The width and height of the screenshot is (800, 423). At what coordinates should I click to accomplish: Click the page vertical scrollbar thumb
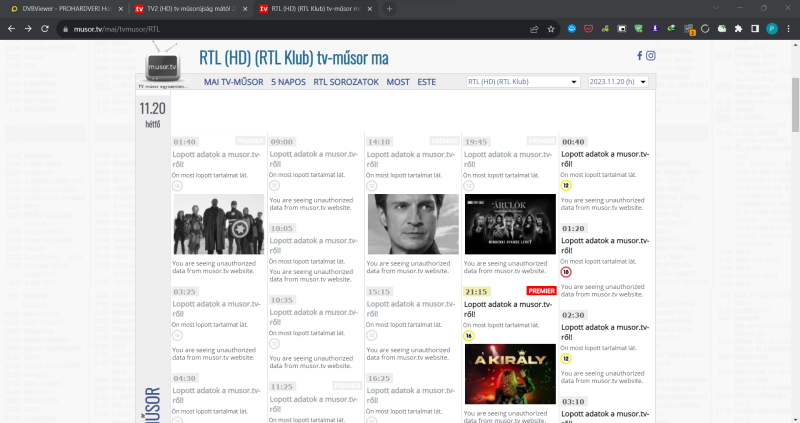tap(795, 104)
